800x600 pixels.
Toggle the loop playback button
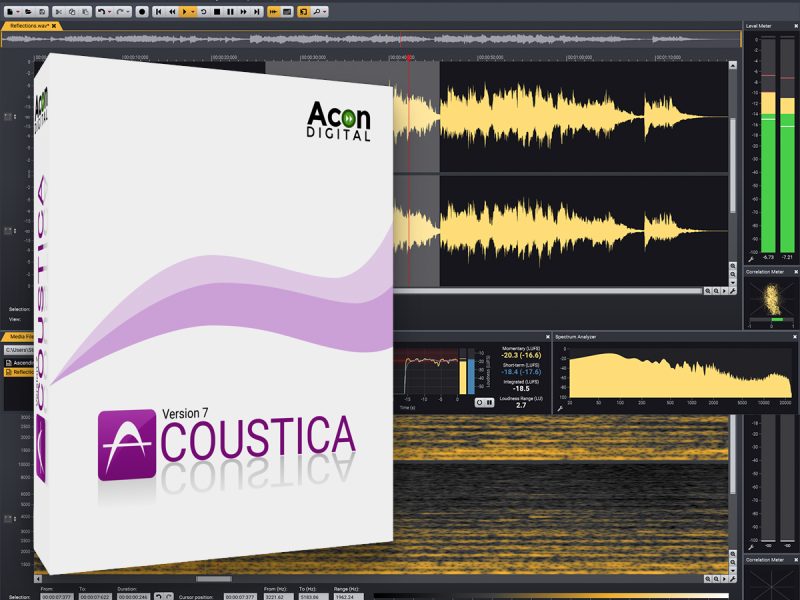[x=203, y=11]
